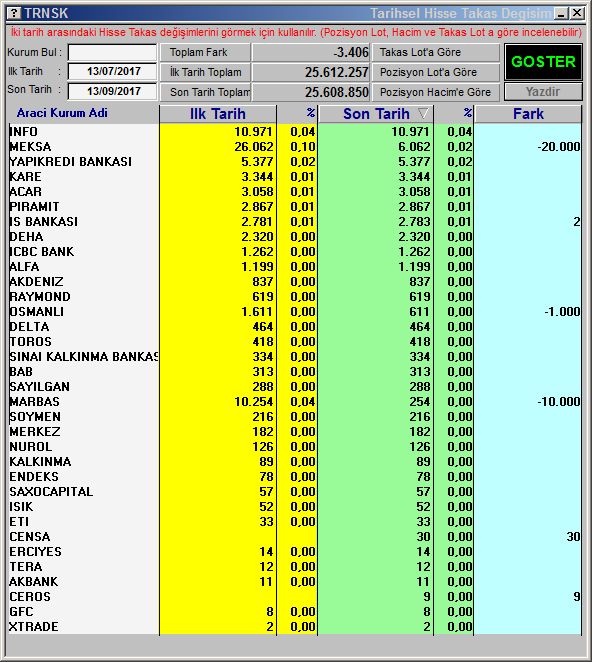Select the ENDEKS row
592x662 pixels.
click(295, 477)
